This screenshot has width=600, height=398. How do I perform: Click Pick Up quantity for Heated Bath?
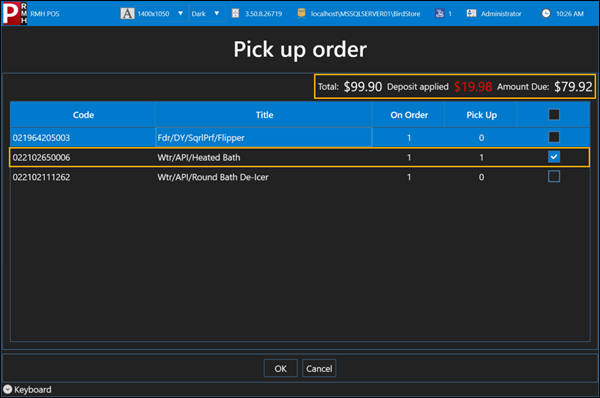(x=481, y=157)
